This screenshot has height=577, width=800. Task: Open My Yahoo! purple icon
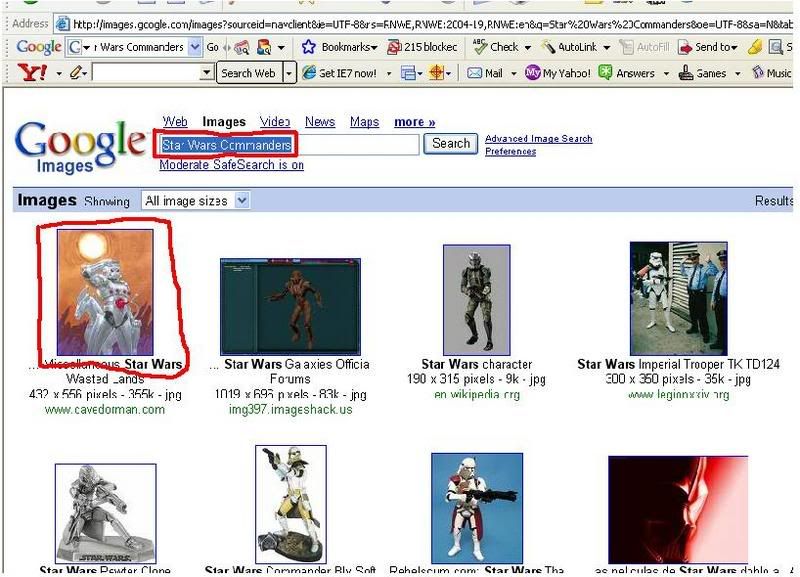(532, 73)
